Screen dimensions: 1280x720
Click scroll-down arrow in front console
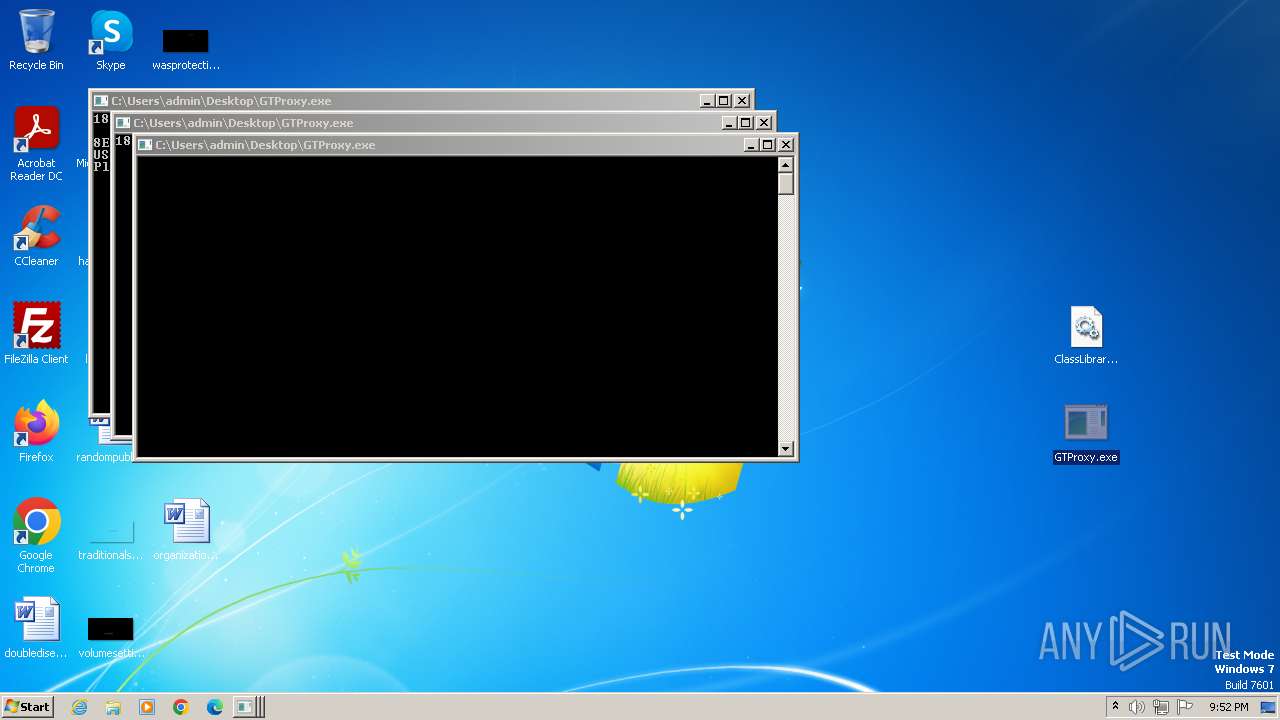(x=786, y=449)
